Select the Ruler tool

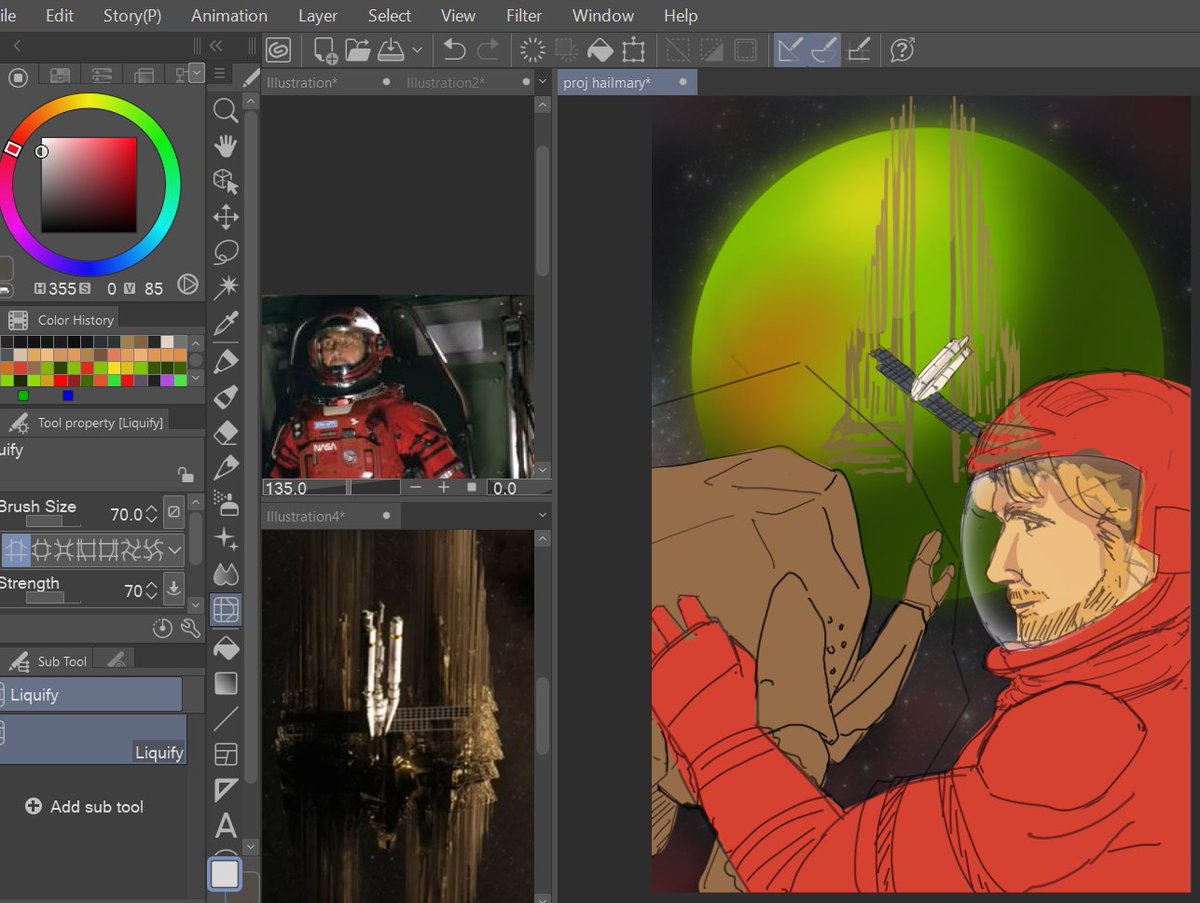[226, 790]
